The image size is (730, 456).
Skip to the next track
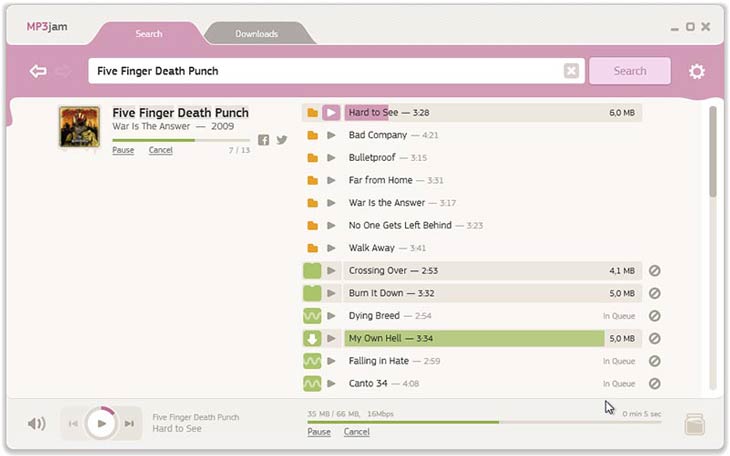click(x=129, y=424)
